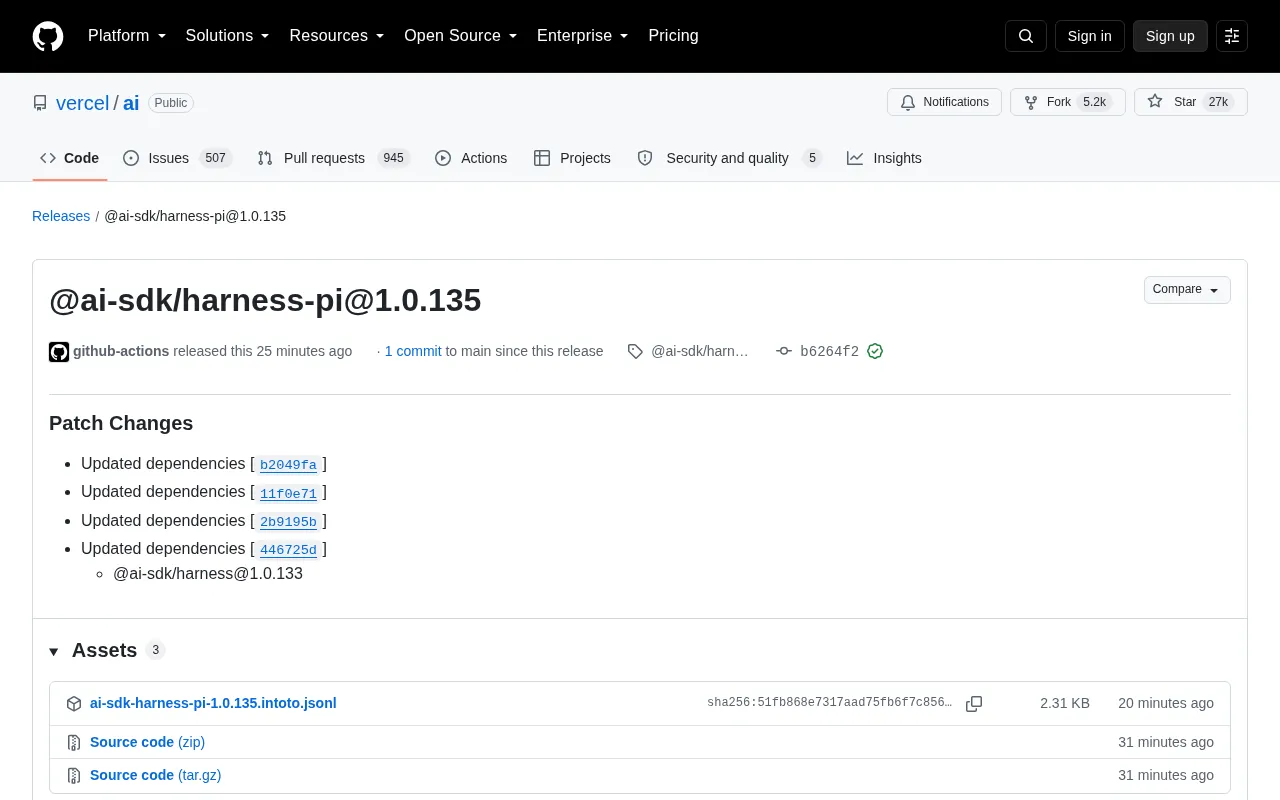Open the Open Source dropdown

461,36
